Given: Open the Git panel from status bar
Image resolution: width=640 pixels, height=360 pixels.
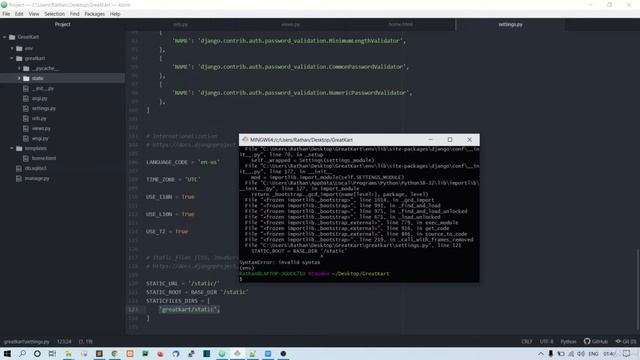Looking at the screenshot, I should 626,342.
